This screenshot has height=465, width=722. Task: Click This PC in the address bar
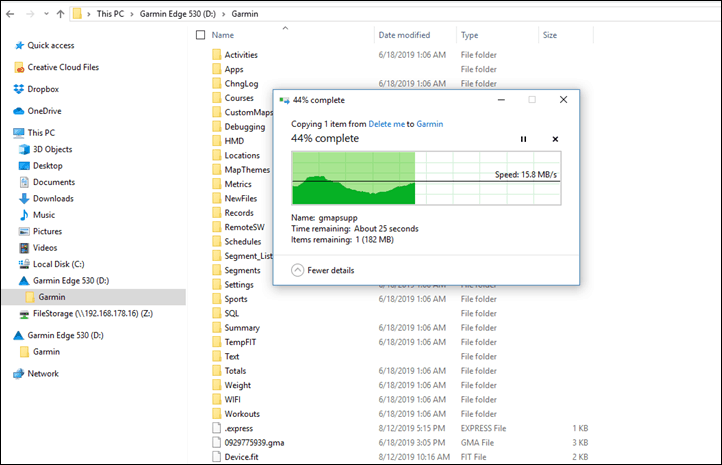tap(110, 14)
